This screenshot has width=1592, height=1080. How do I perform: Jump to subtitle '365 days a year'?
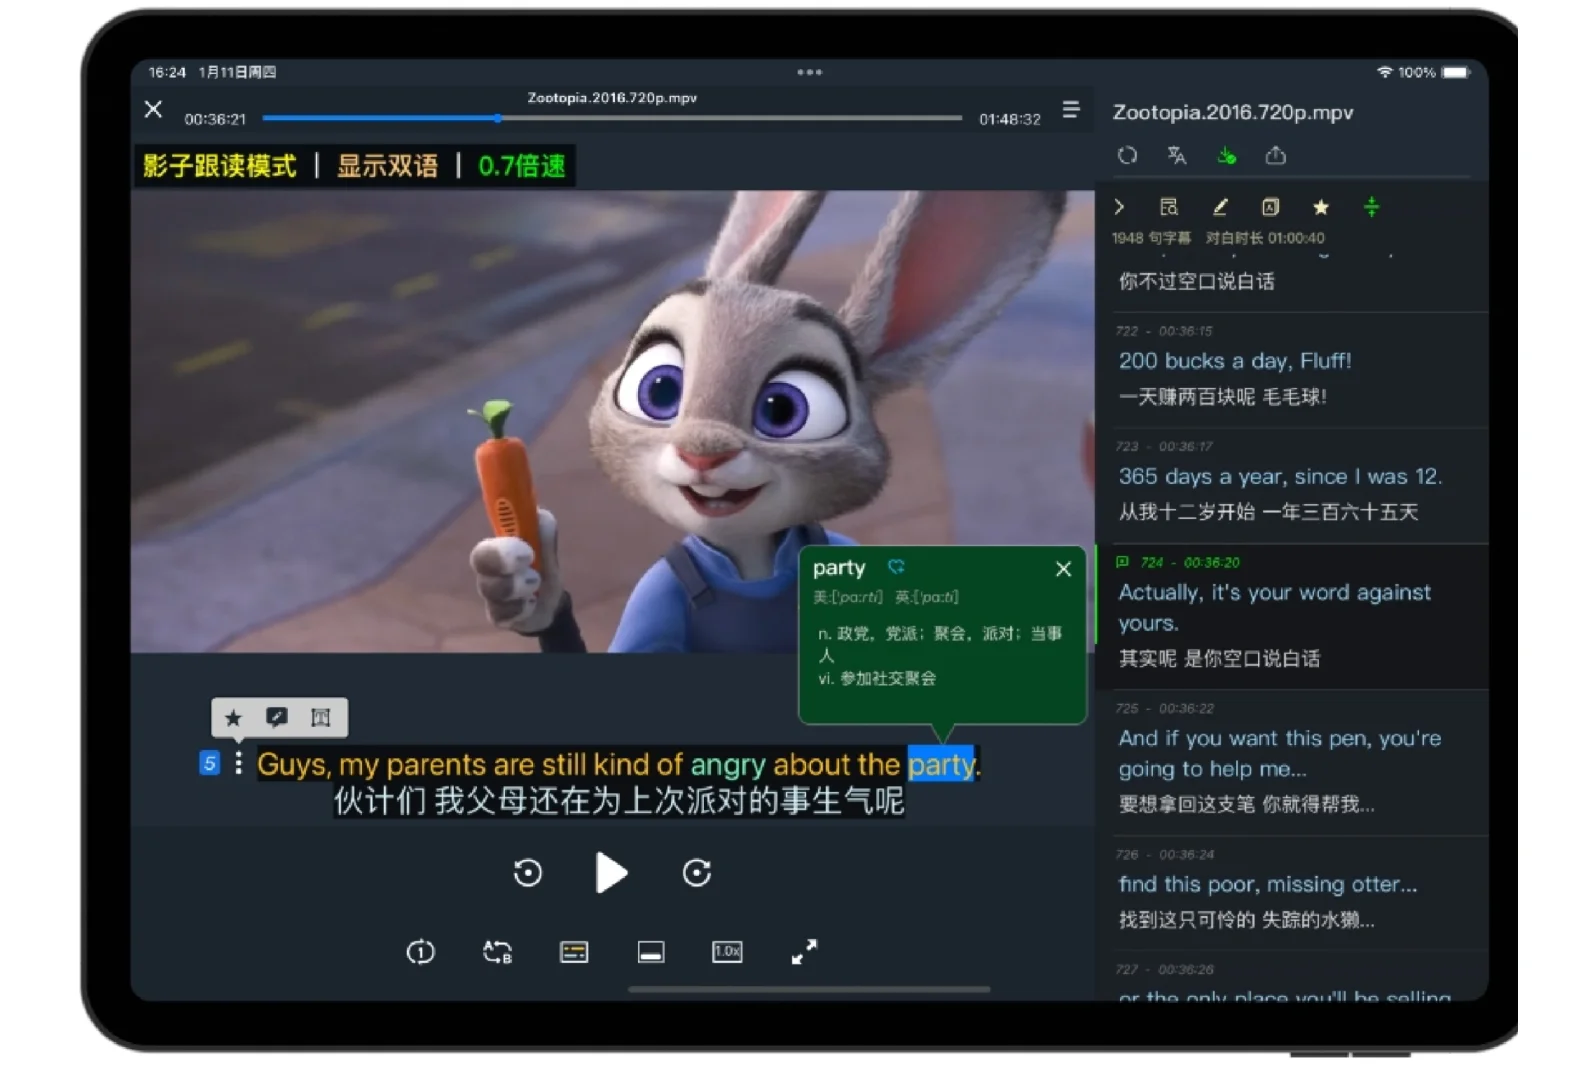coord(1280,477)
